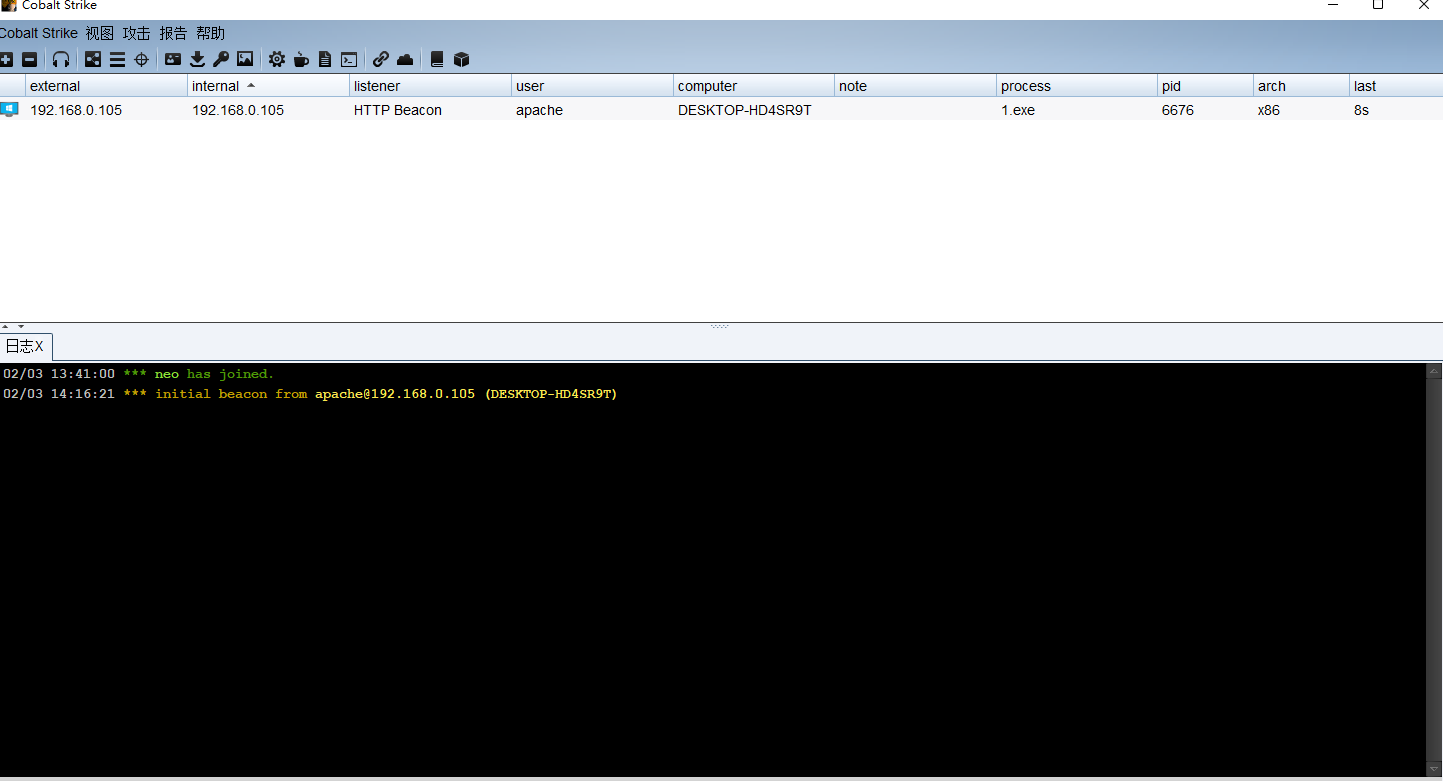
Task: Sort by the note column header
Action: click(x=916, y=86)
